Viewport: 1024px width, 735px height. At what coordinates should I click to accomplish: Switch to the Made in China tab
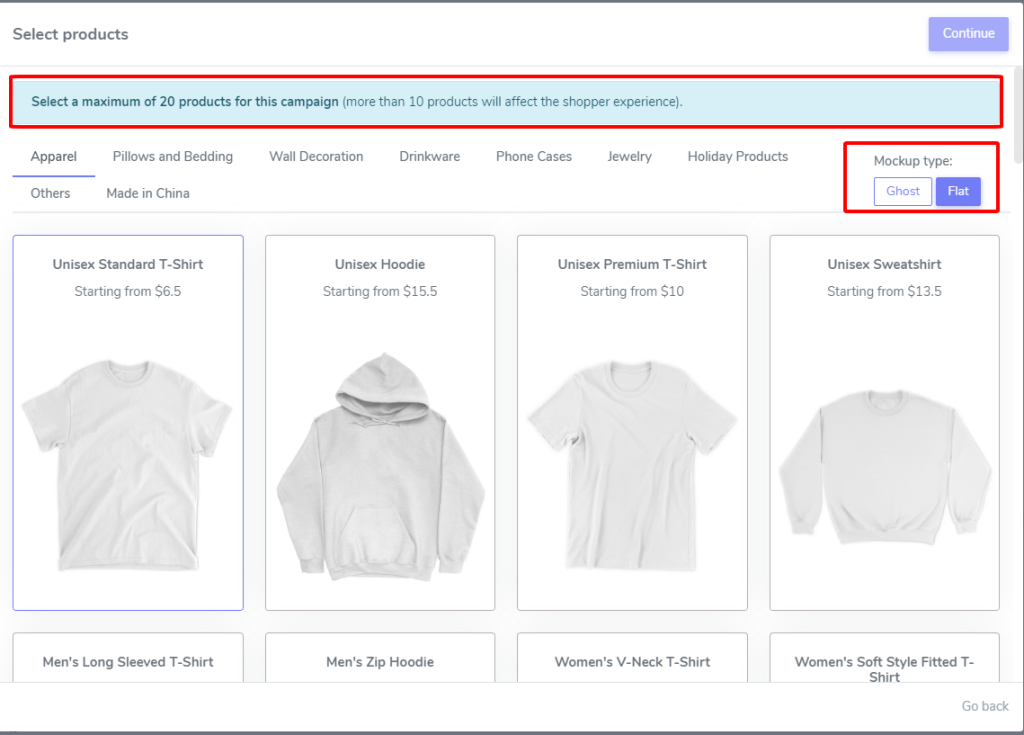(148, 193)
